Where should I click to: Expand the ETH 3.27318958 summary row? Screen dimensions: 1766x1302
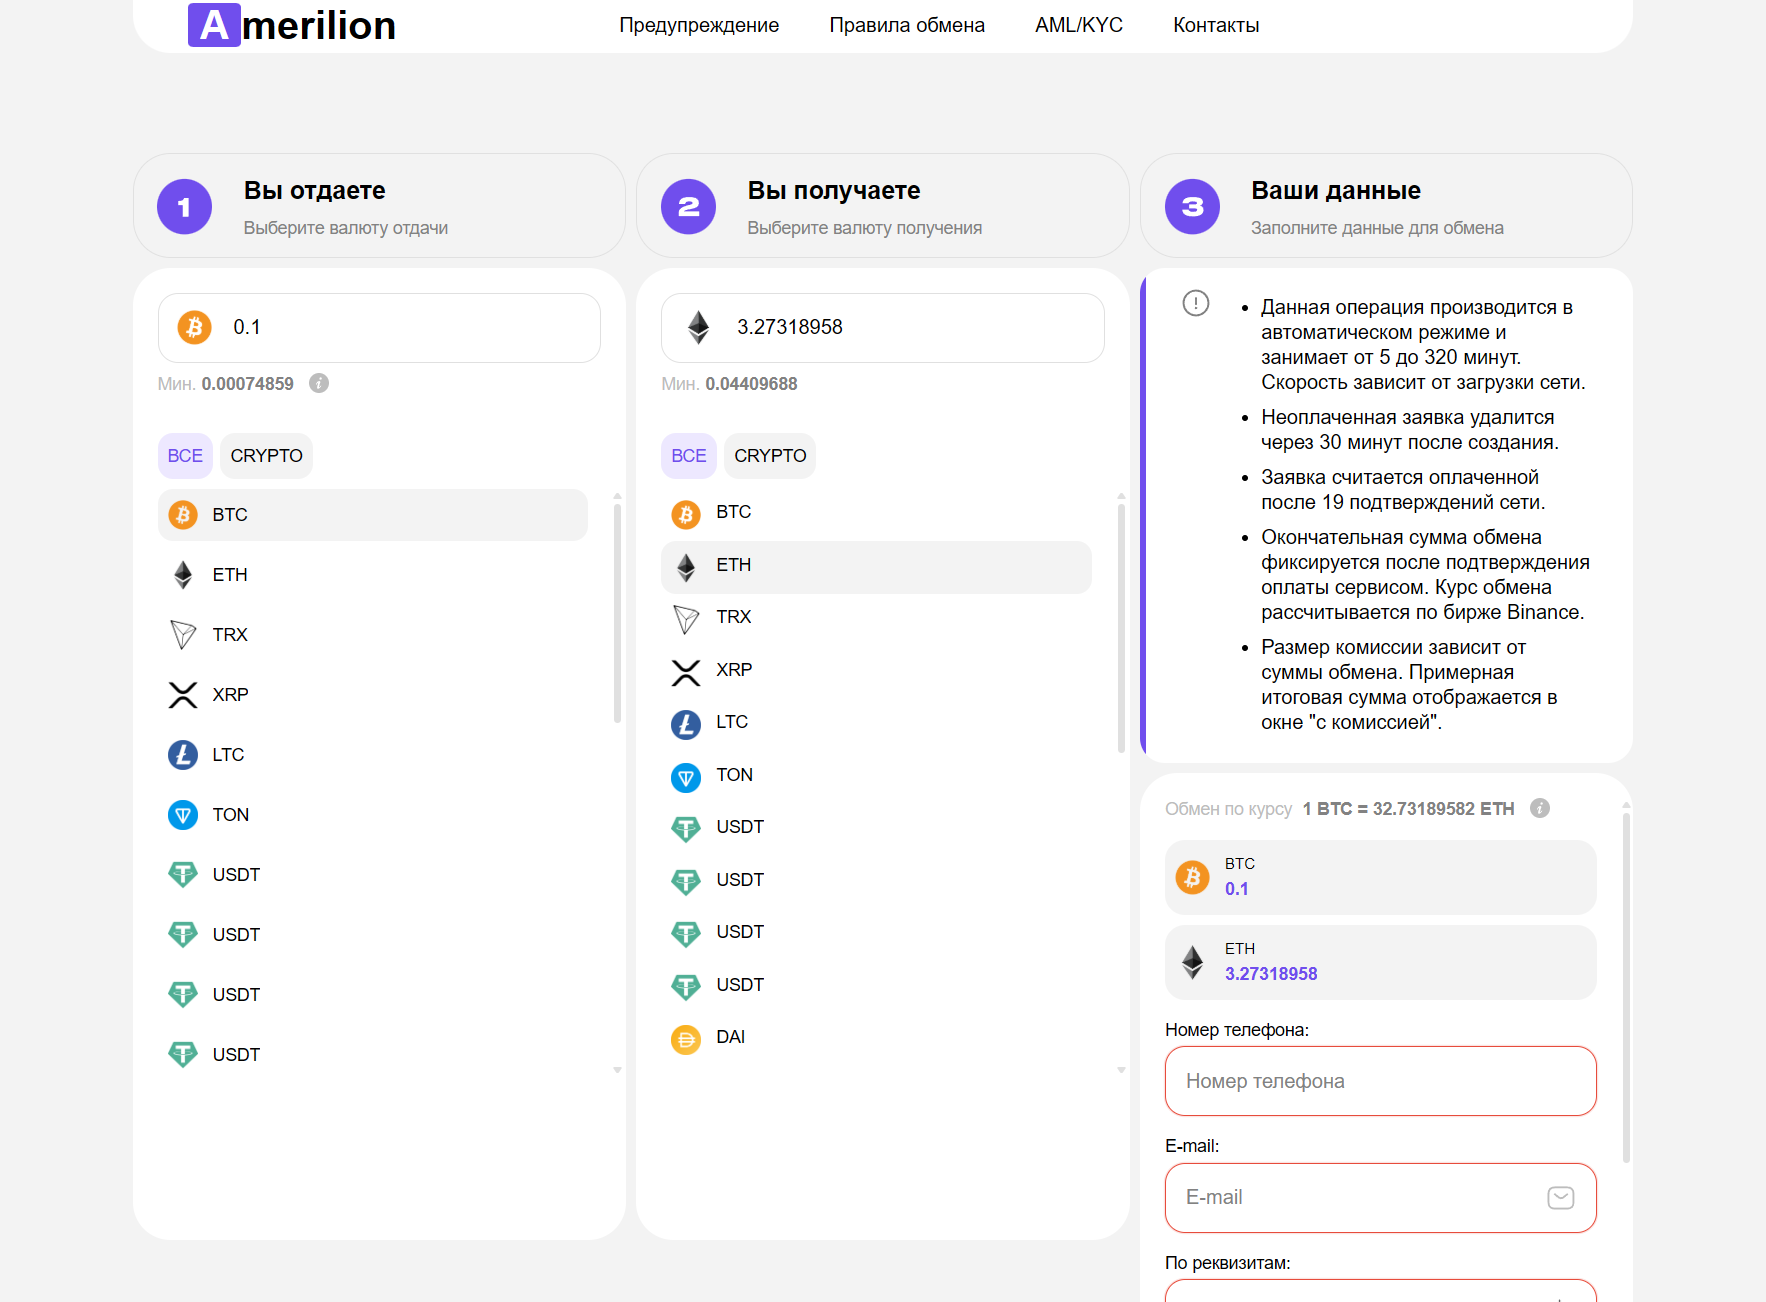click(1380, 962)
